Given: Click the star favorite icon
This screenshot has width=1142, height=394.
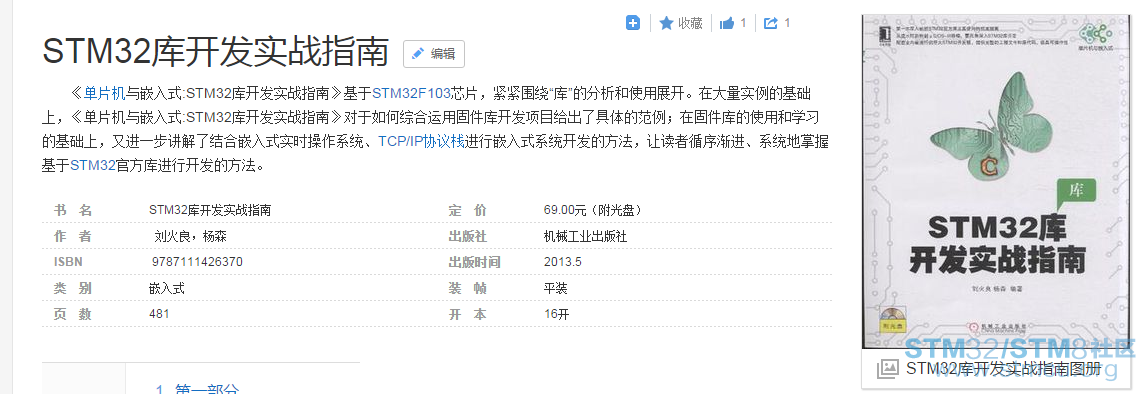Looking at the screenshot, I should tap(666, 23).
